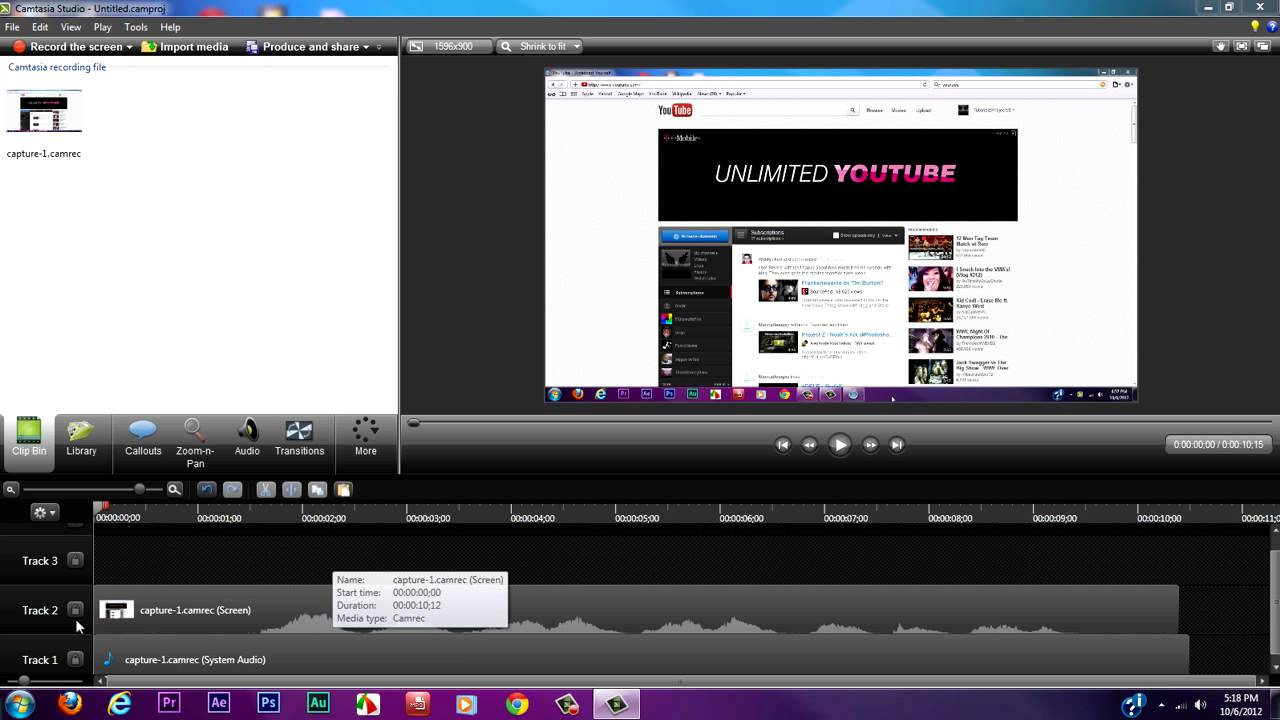Click the timeline zoom slider handle
This screenshot has width=1280, height=720.
point(140,489)
